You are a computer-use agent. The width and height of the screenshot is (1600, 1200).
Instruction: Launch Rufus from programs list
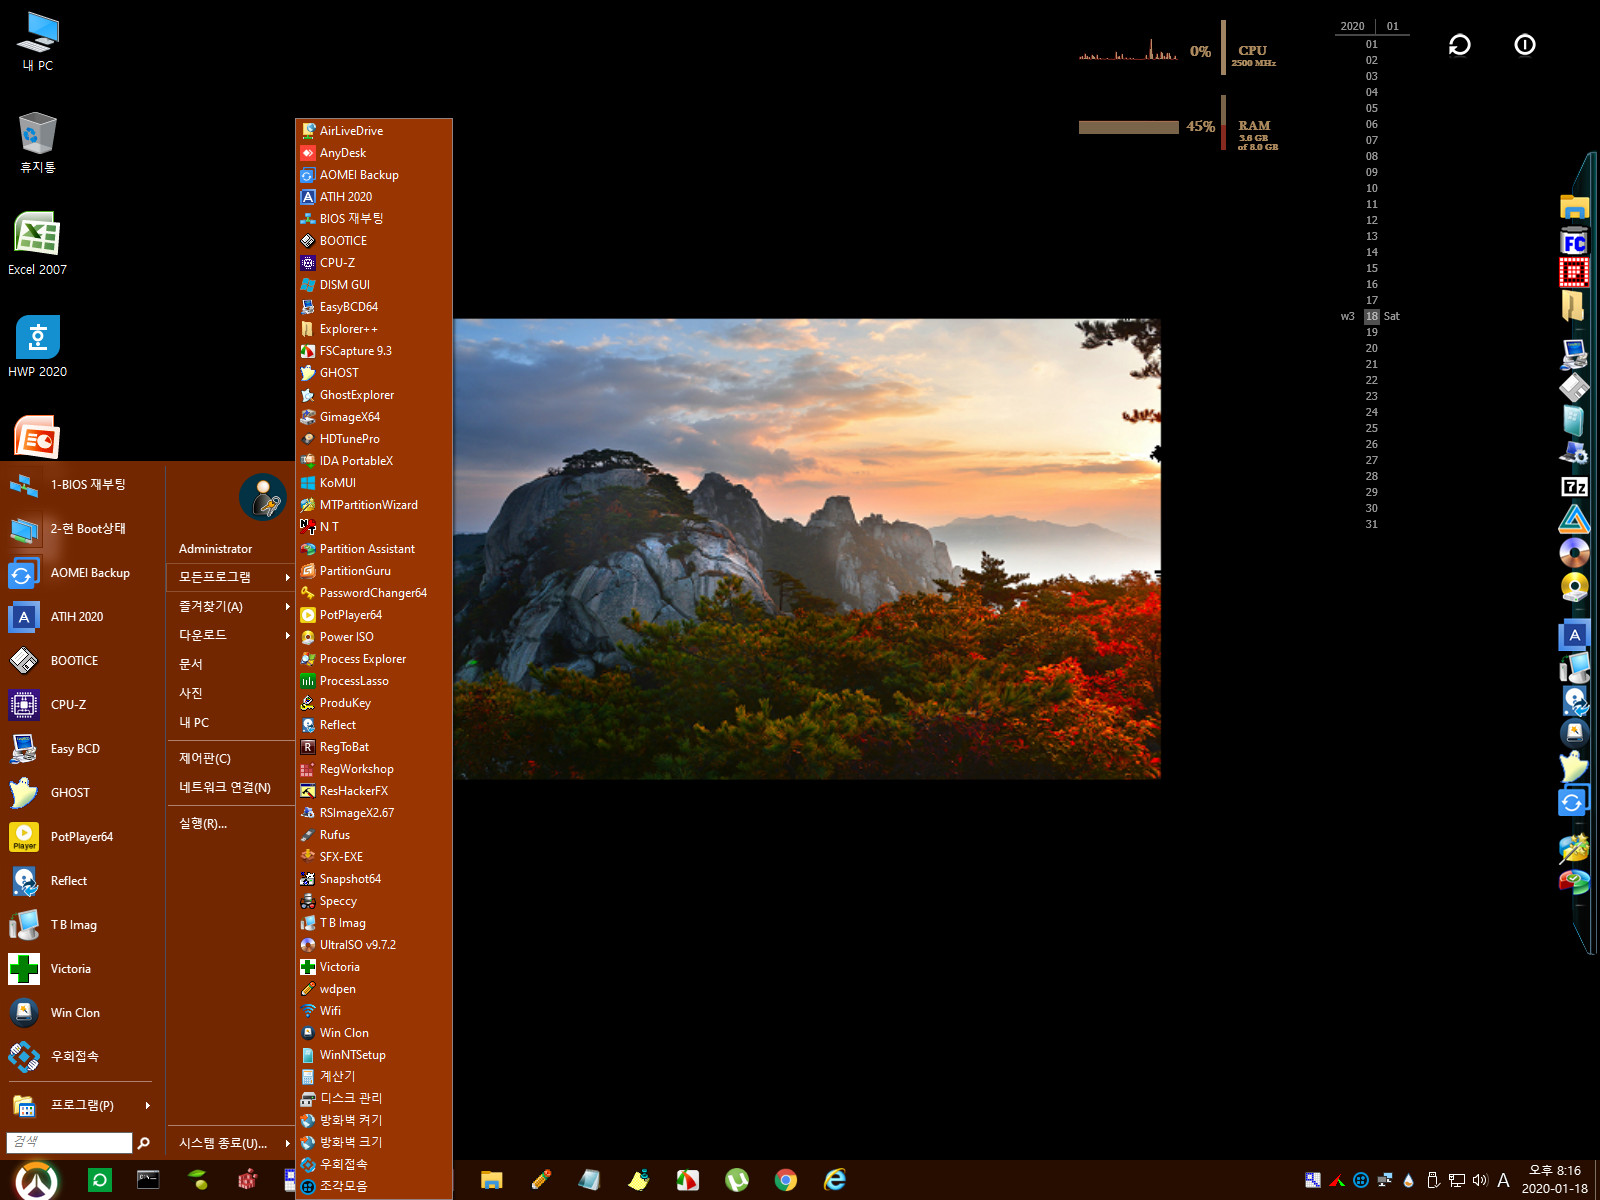pyautogui.click(x=374, y=835)
